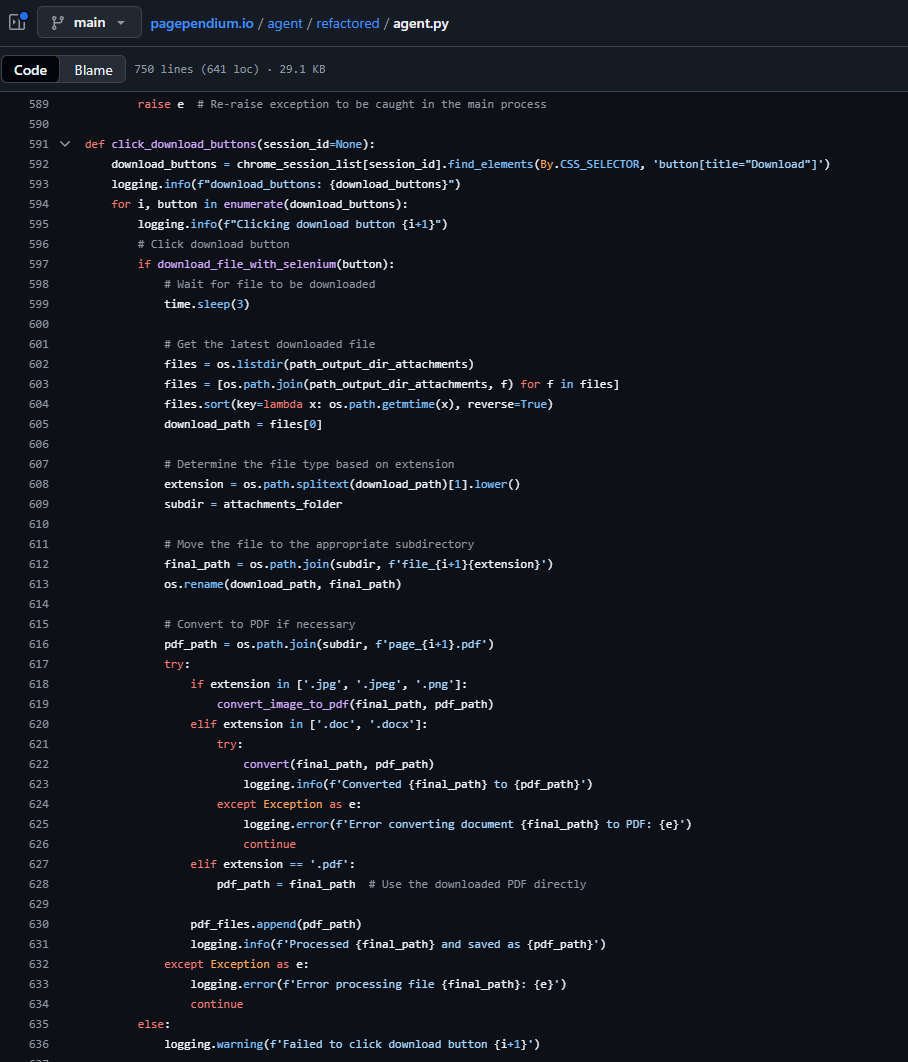Collapse the function at line 591
This screenshot has height=1062, width=908.
pyautogui.click(x=65, y=144)
